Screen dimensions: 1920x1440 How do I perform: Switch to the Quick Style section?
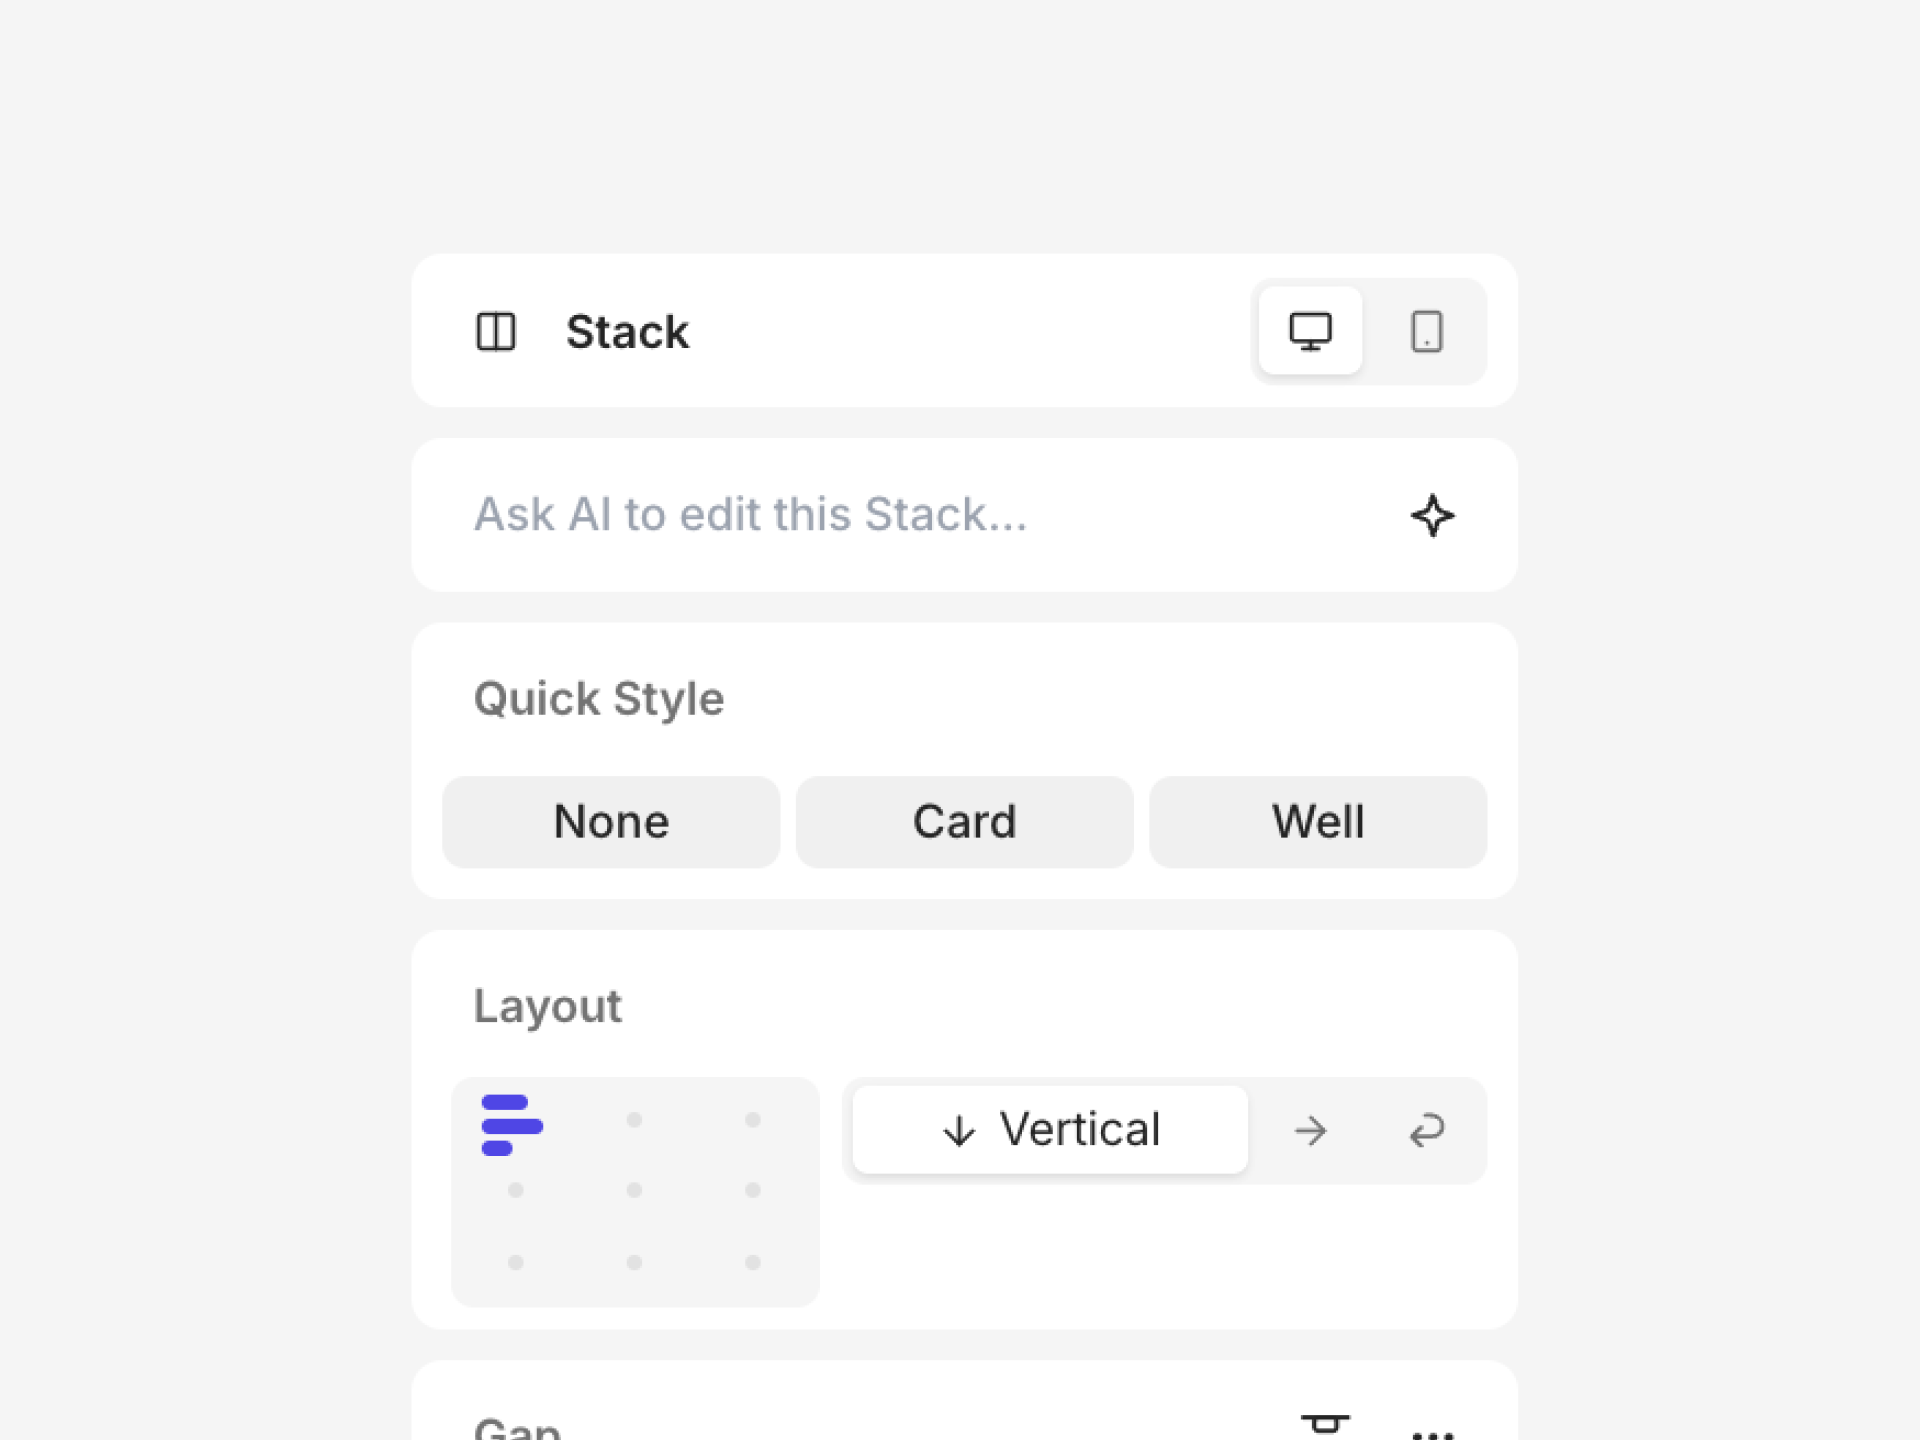tap(598, 698)
